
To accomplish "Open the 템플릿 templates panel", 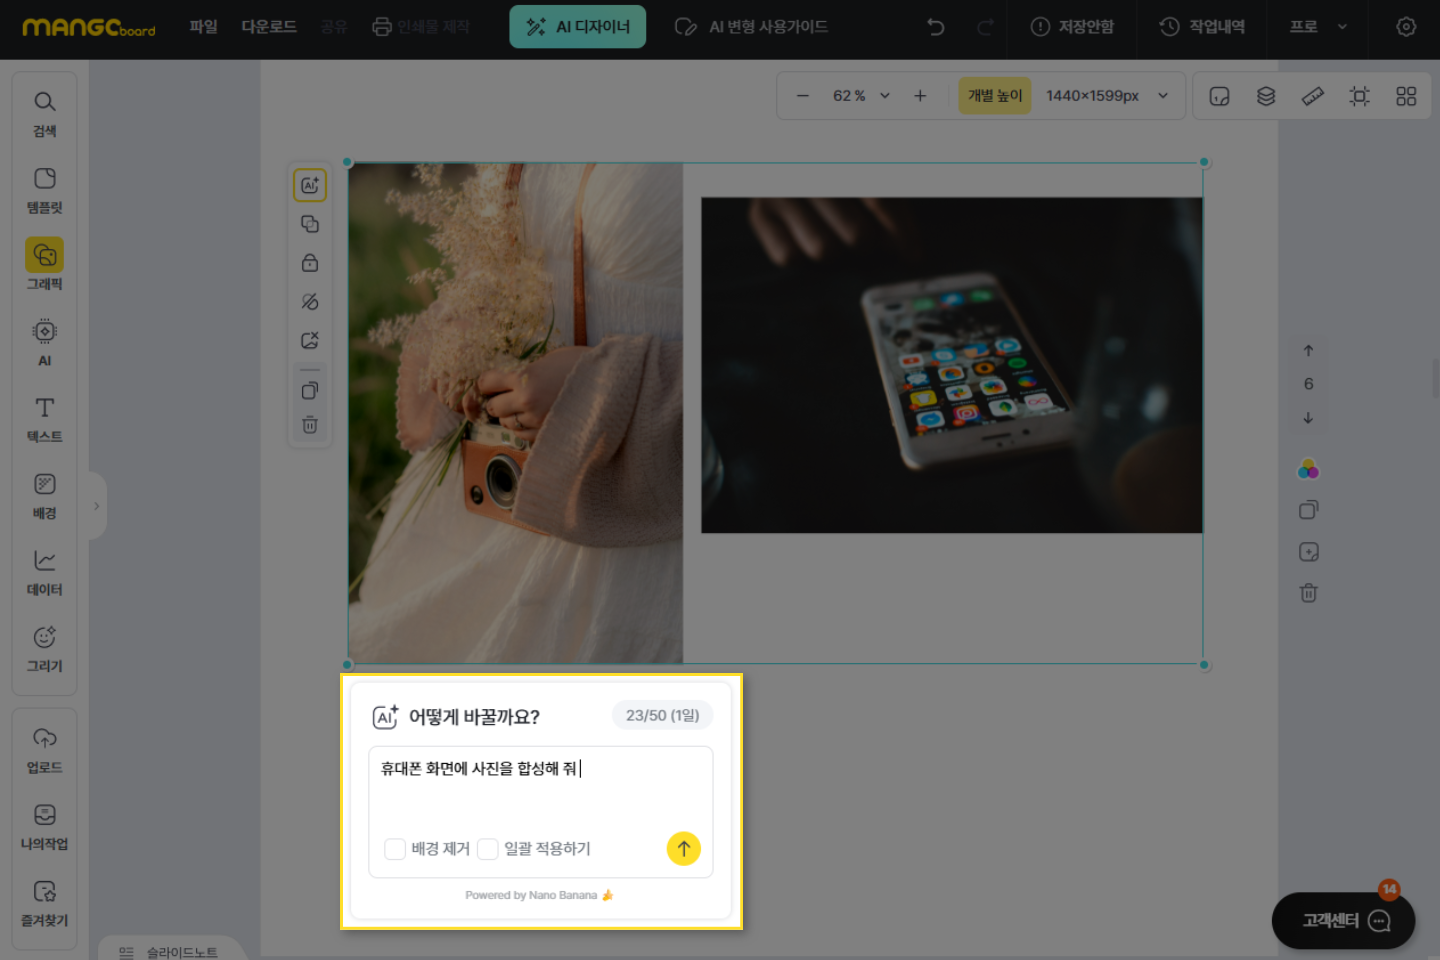I will 44,190.
